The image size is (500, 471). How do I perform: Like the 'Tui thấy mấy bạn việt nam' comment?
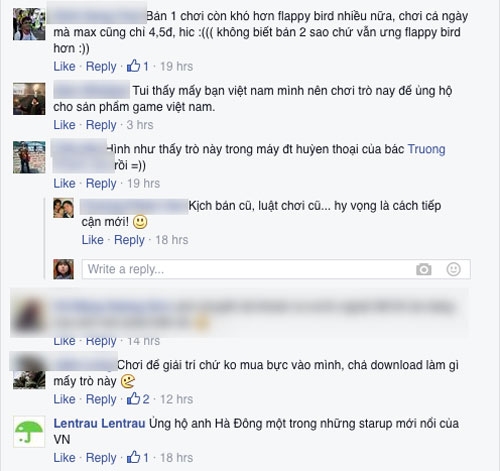point(64,125)
